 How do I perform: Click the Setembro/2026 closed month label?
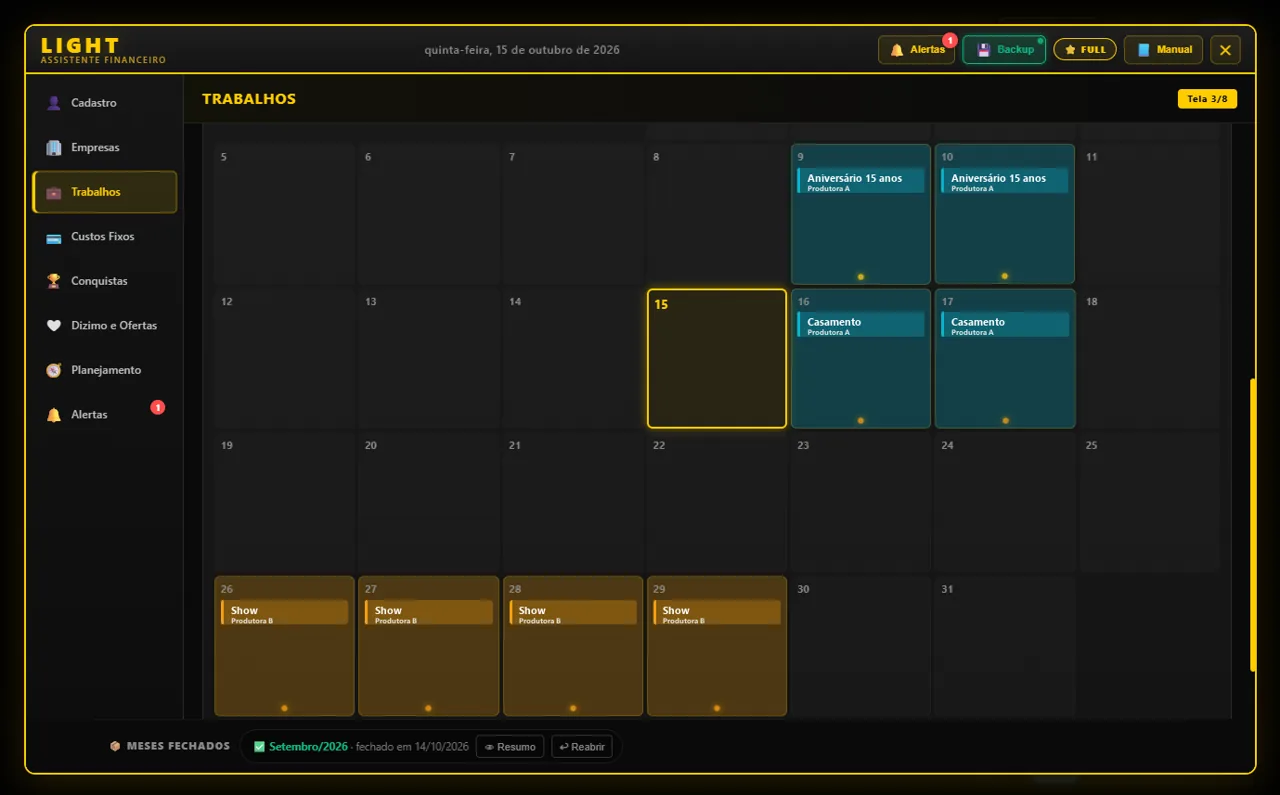308,747
